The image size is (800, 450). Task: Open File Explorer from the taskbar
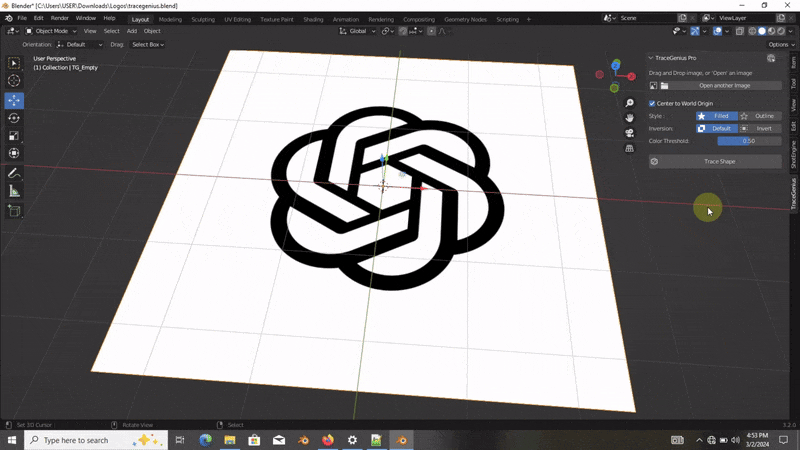point(230,440)
